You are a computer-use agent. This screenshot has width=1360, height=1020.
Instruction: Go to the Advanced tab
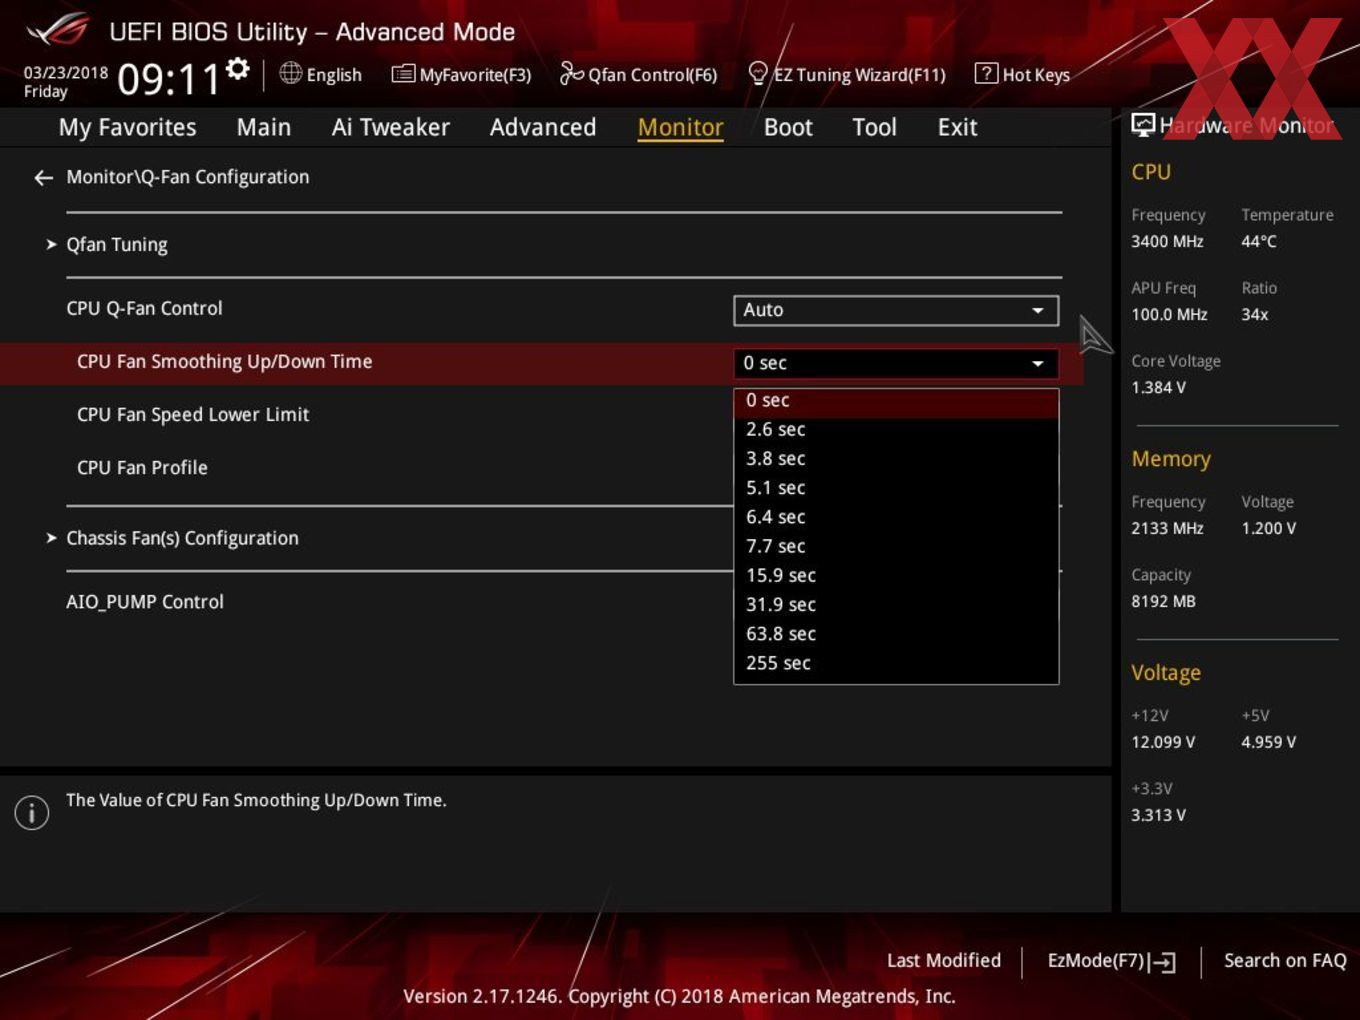coord(543,127)
